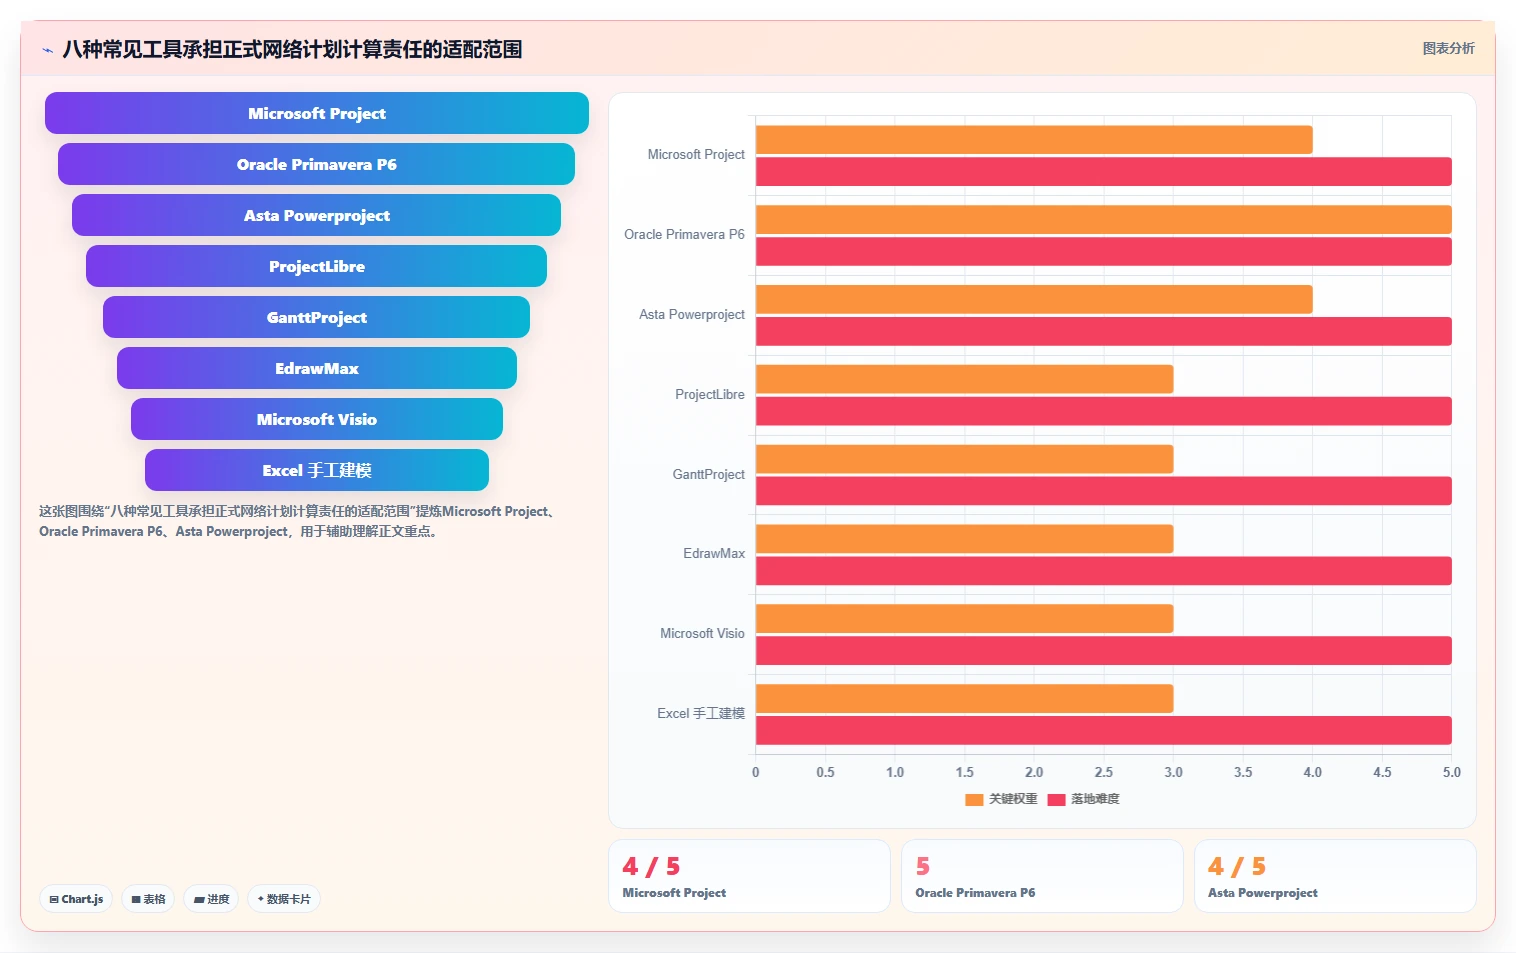Click the small icon before the title
Image resolution: width=1516 pixels, height=953 pixels.
coord(47,50)
